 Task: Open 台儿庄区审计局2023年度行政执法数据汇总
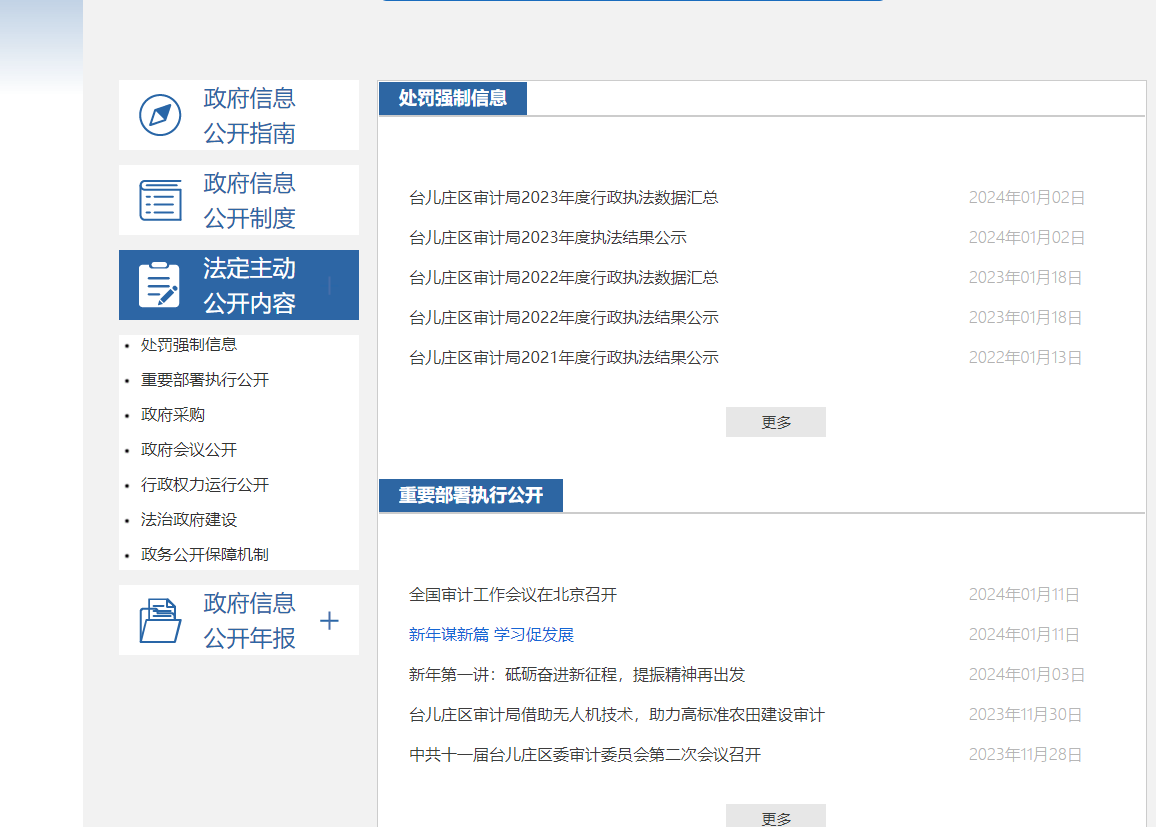[564, 198]
